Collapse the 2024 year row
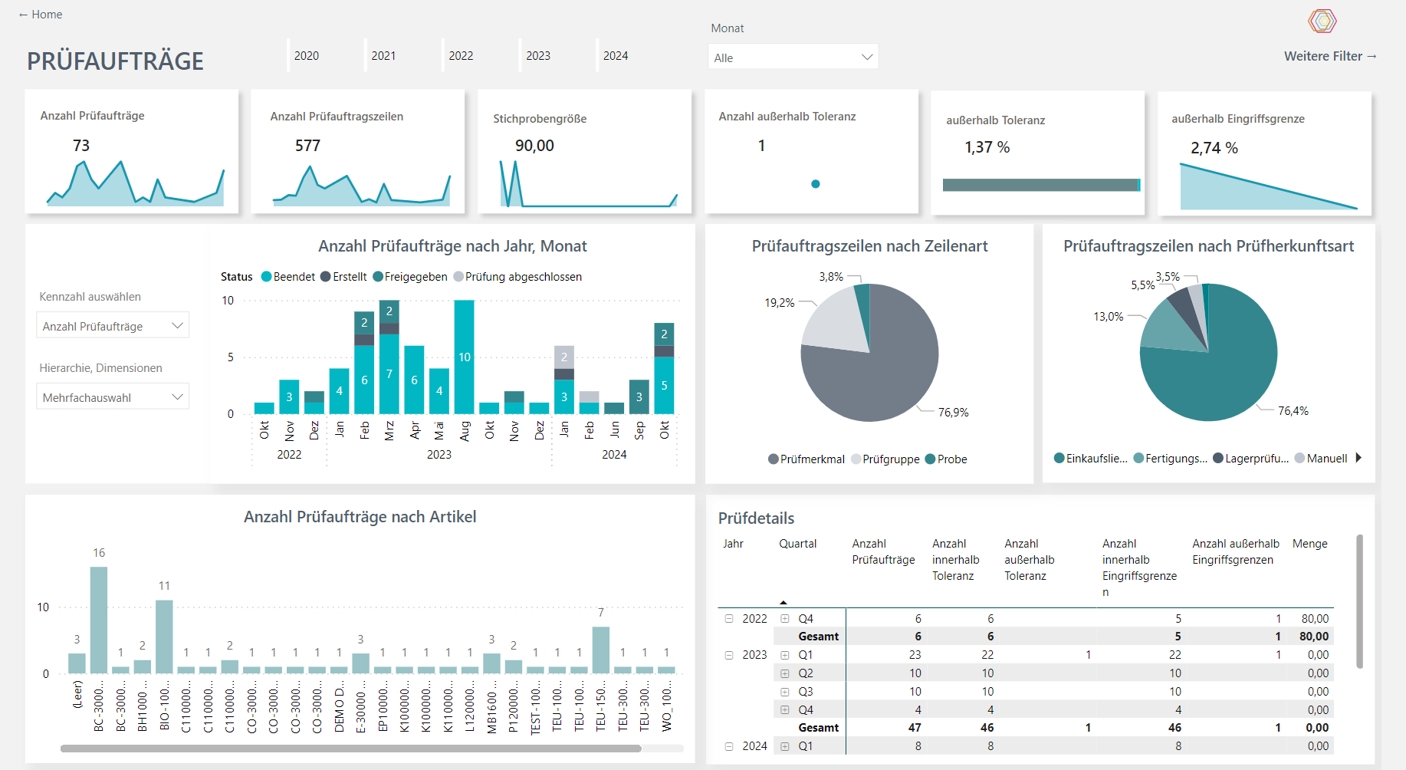The height and width of the screenshot is (770, 1406). (x=729, y=746)
